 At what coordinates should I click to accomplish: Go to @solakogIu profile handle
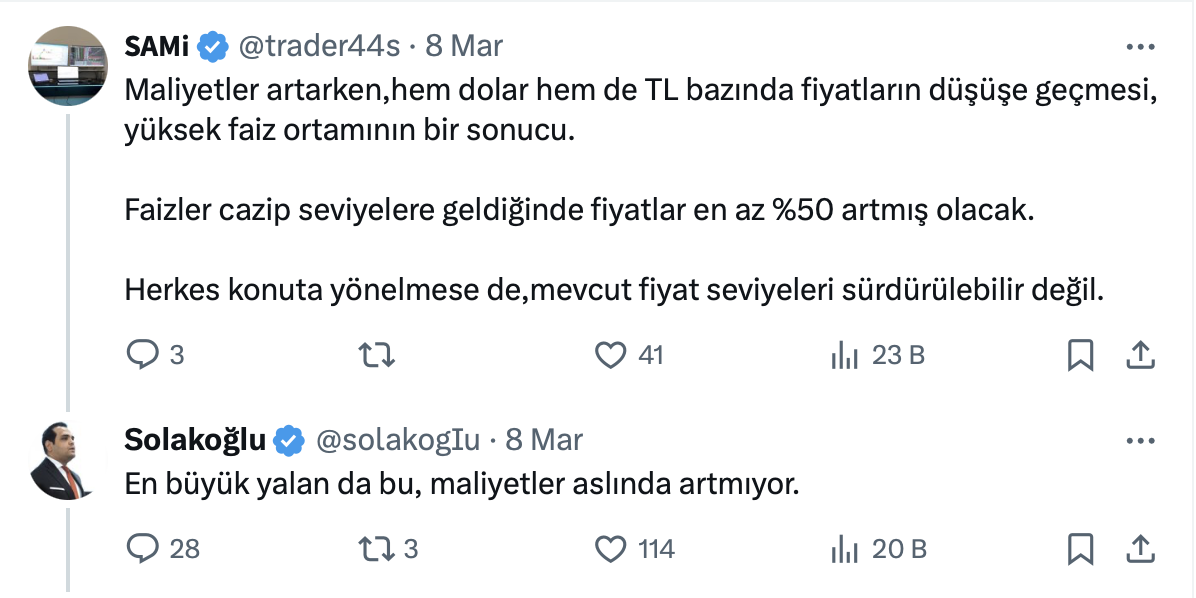coord(398,440)
